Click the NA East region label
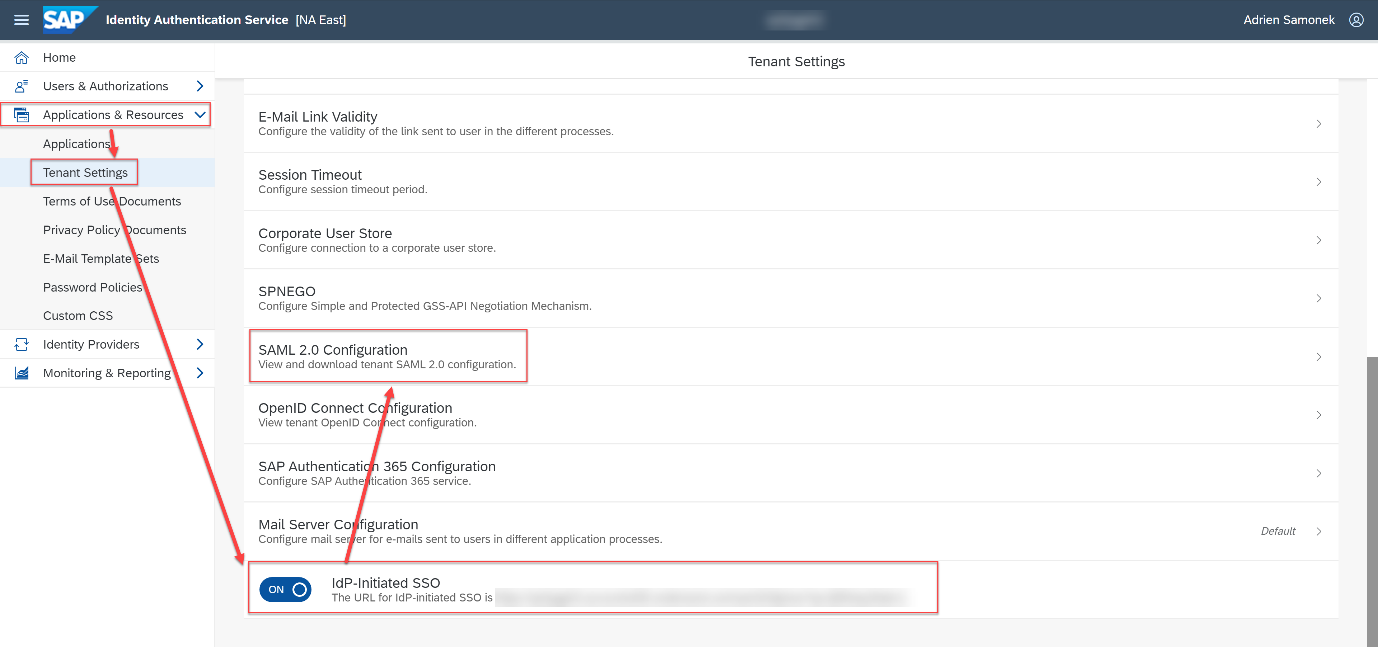 [x=321, y=20]
